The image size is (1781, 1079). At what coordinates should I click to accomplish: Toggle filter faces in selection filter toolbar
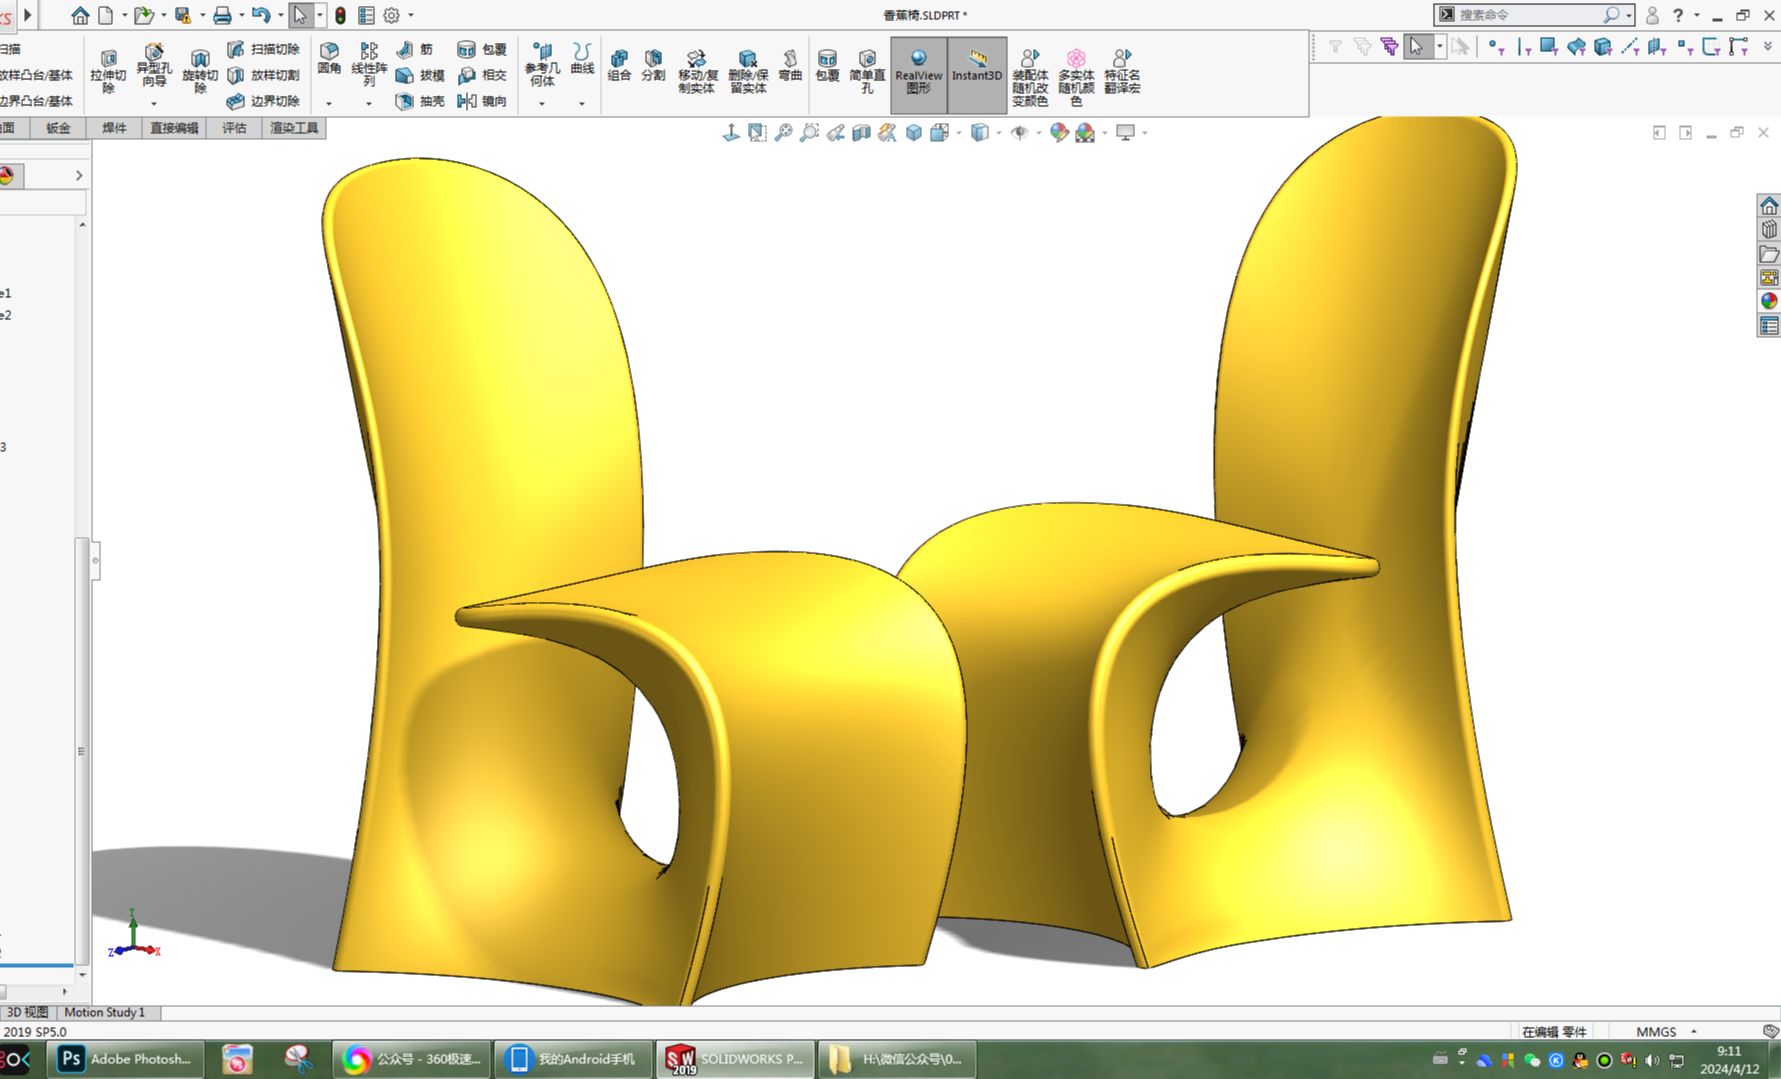[x=1549, y=46]
